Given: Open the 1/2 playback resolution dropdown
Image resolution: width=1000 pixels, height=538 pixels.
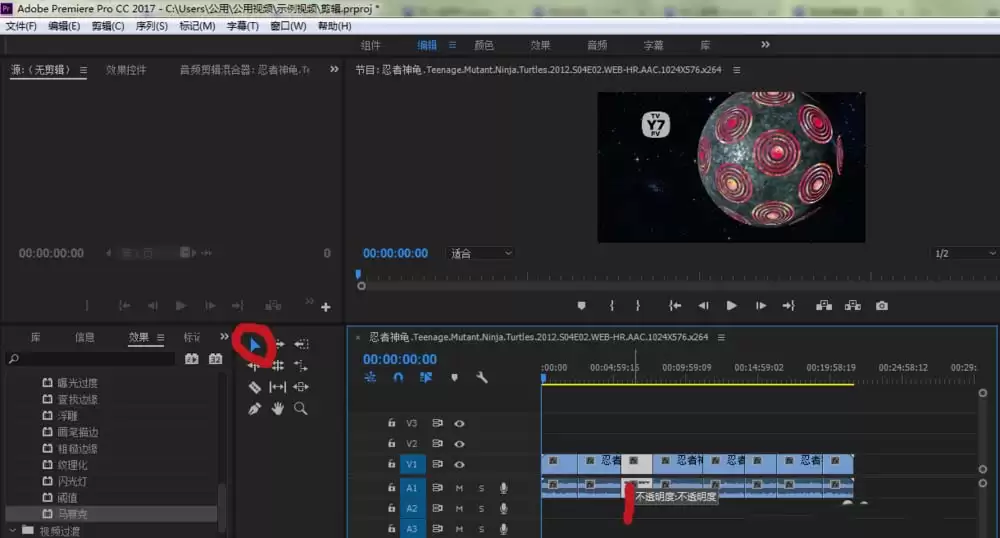Looking at the screenshot, I should tap(960, 254).
